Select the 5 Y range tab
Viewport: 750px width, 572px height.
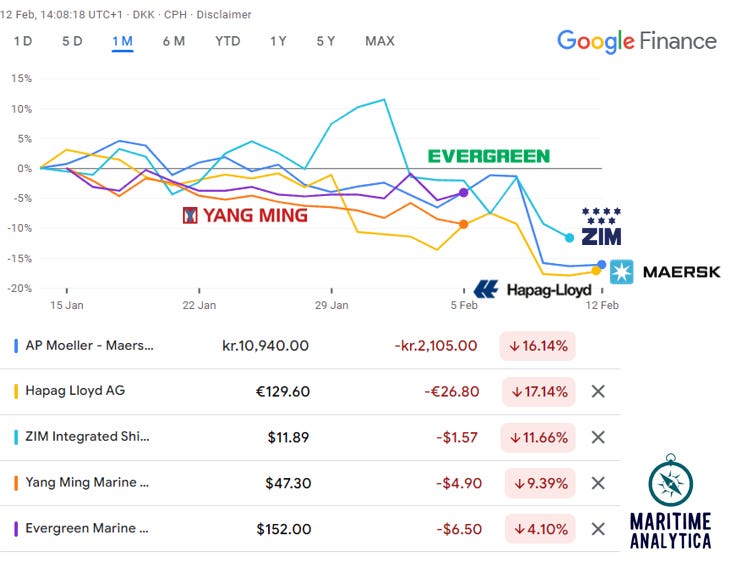(326, 41)
